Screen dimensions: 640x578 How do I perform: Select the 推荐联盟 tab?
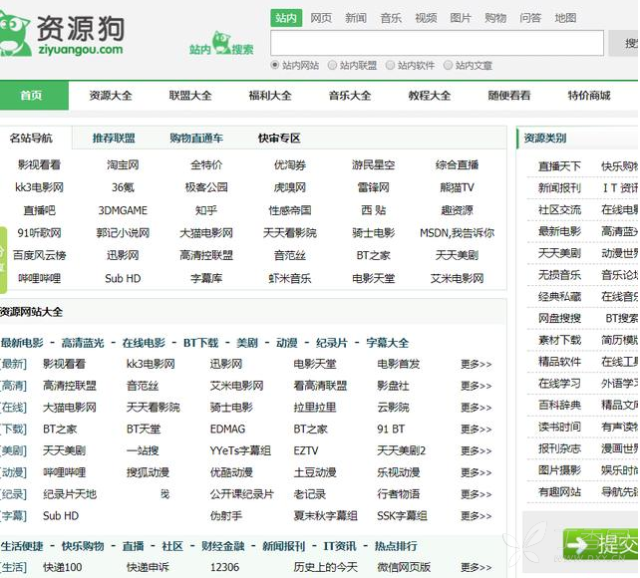coord(114,138)
